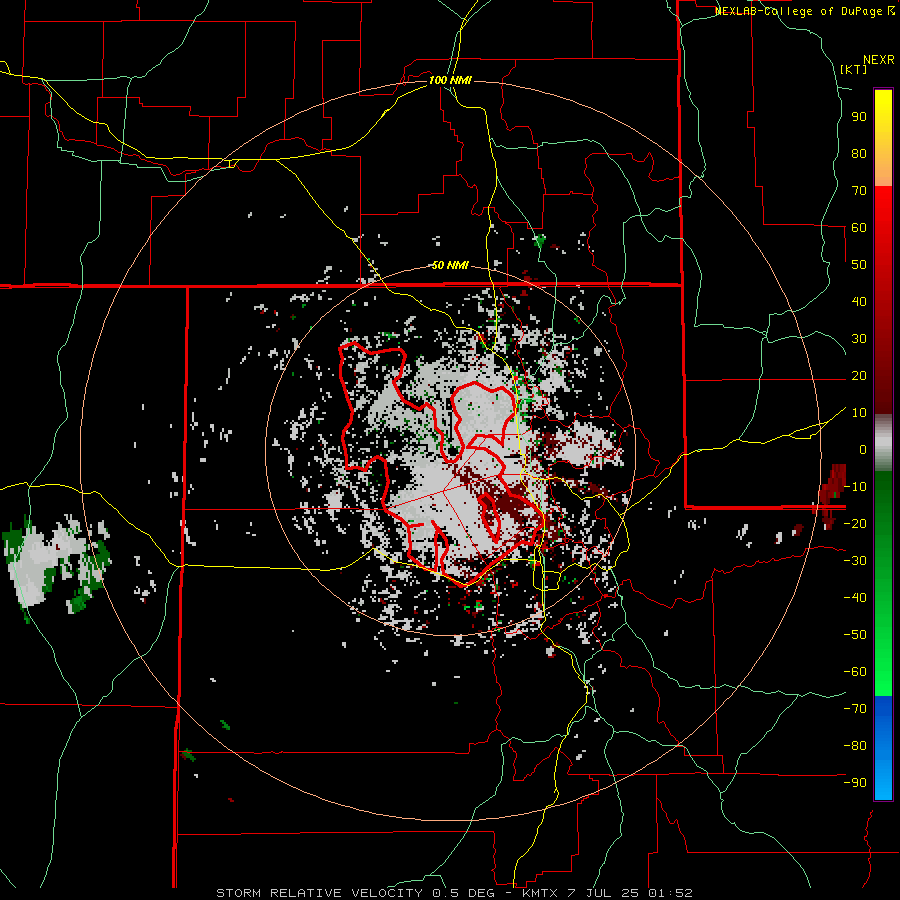The image size is (900, 900).
Task: Select the 40 value on the velocity scale
Action: tap(859, 301)
